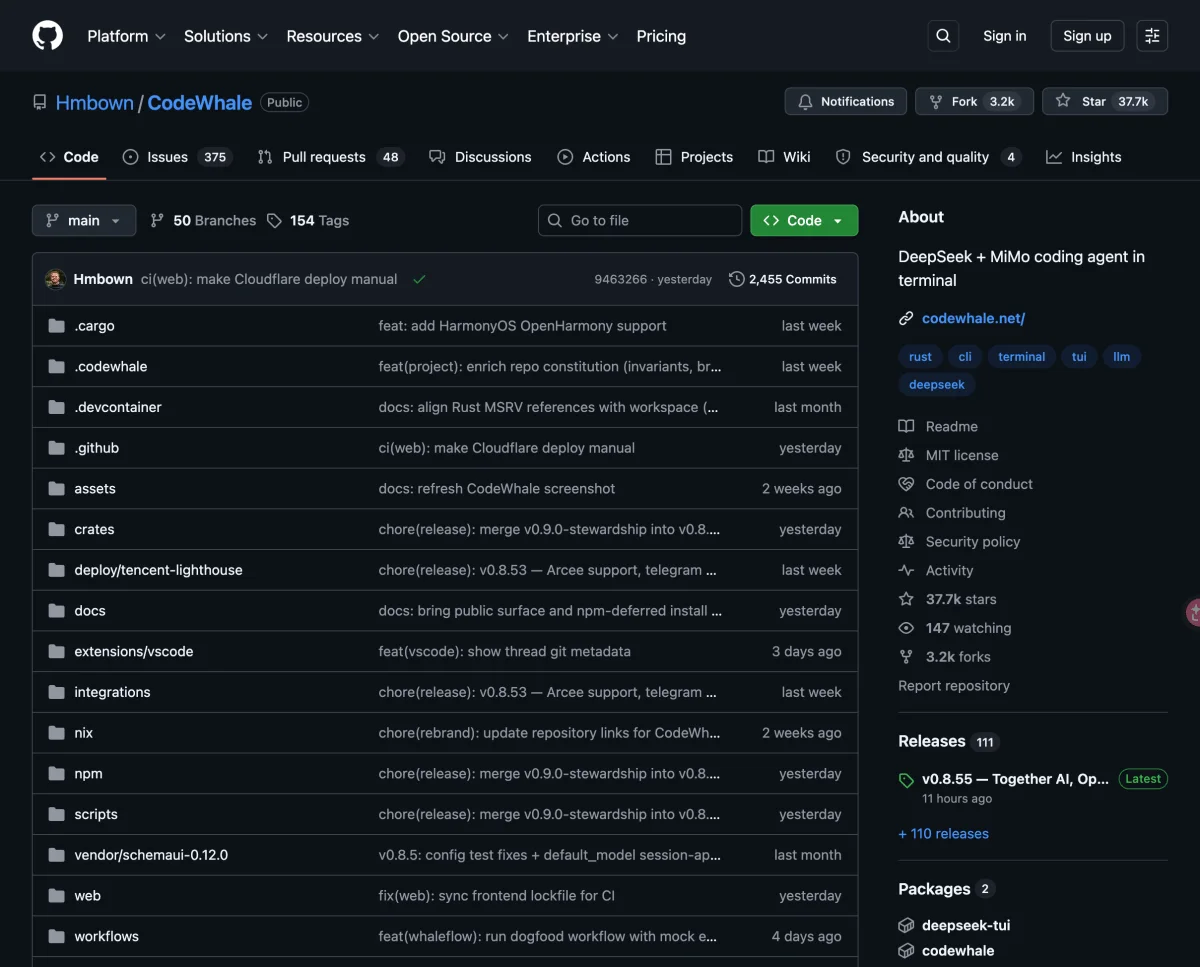Click the Activity pulse icon
The width and height of the screenshot is (1200, 967).
pyautogui.click(x=906, y=570)
